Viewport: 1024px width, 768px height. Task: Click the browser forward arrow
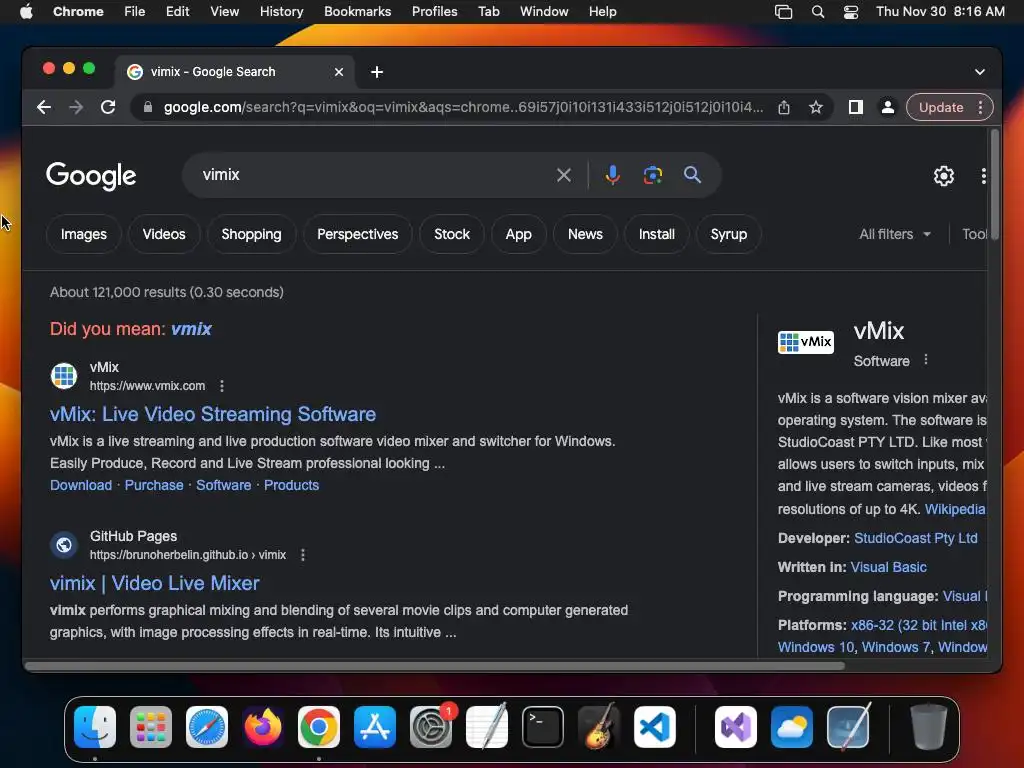(x=76, y=107)
